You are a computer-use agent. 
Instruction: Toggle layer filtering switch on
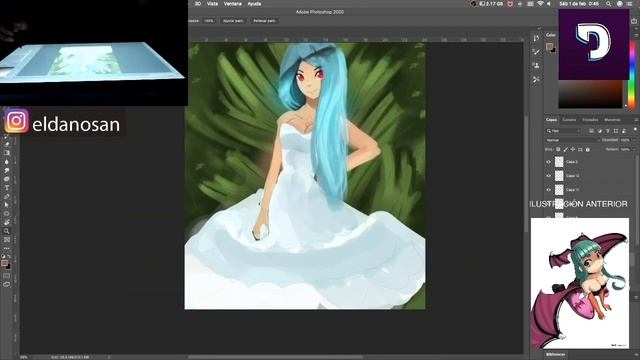635,130
